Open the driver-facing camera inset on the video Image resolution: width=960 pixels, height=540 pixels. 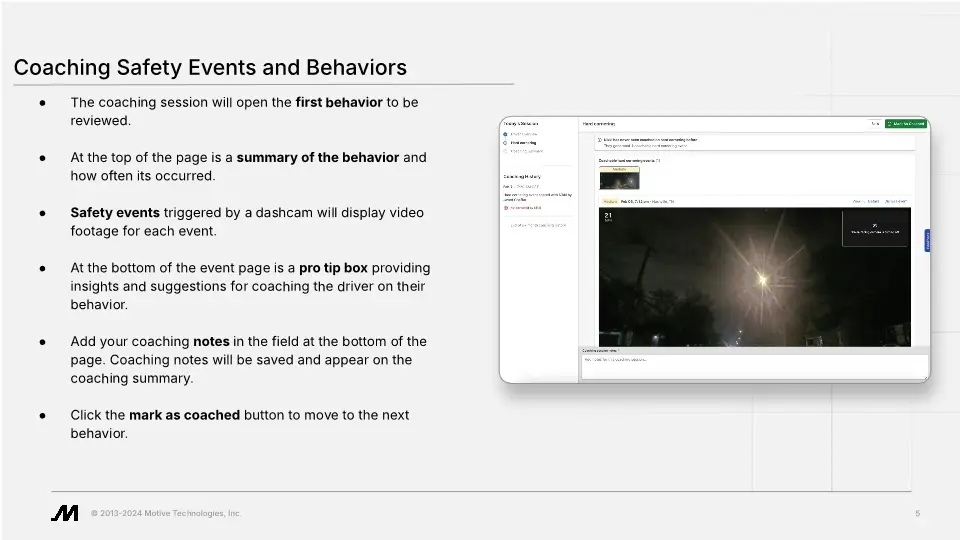pos(875,228)
